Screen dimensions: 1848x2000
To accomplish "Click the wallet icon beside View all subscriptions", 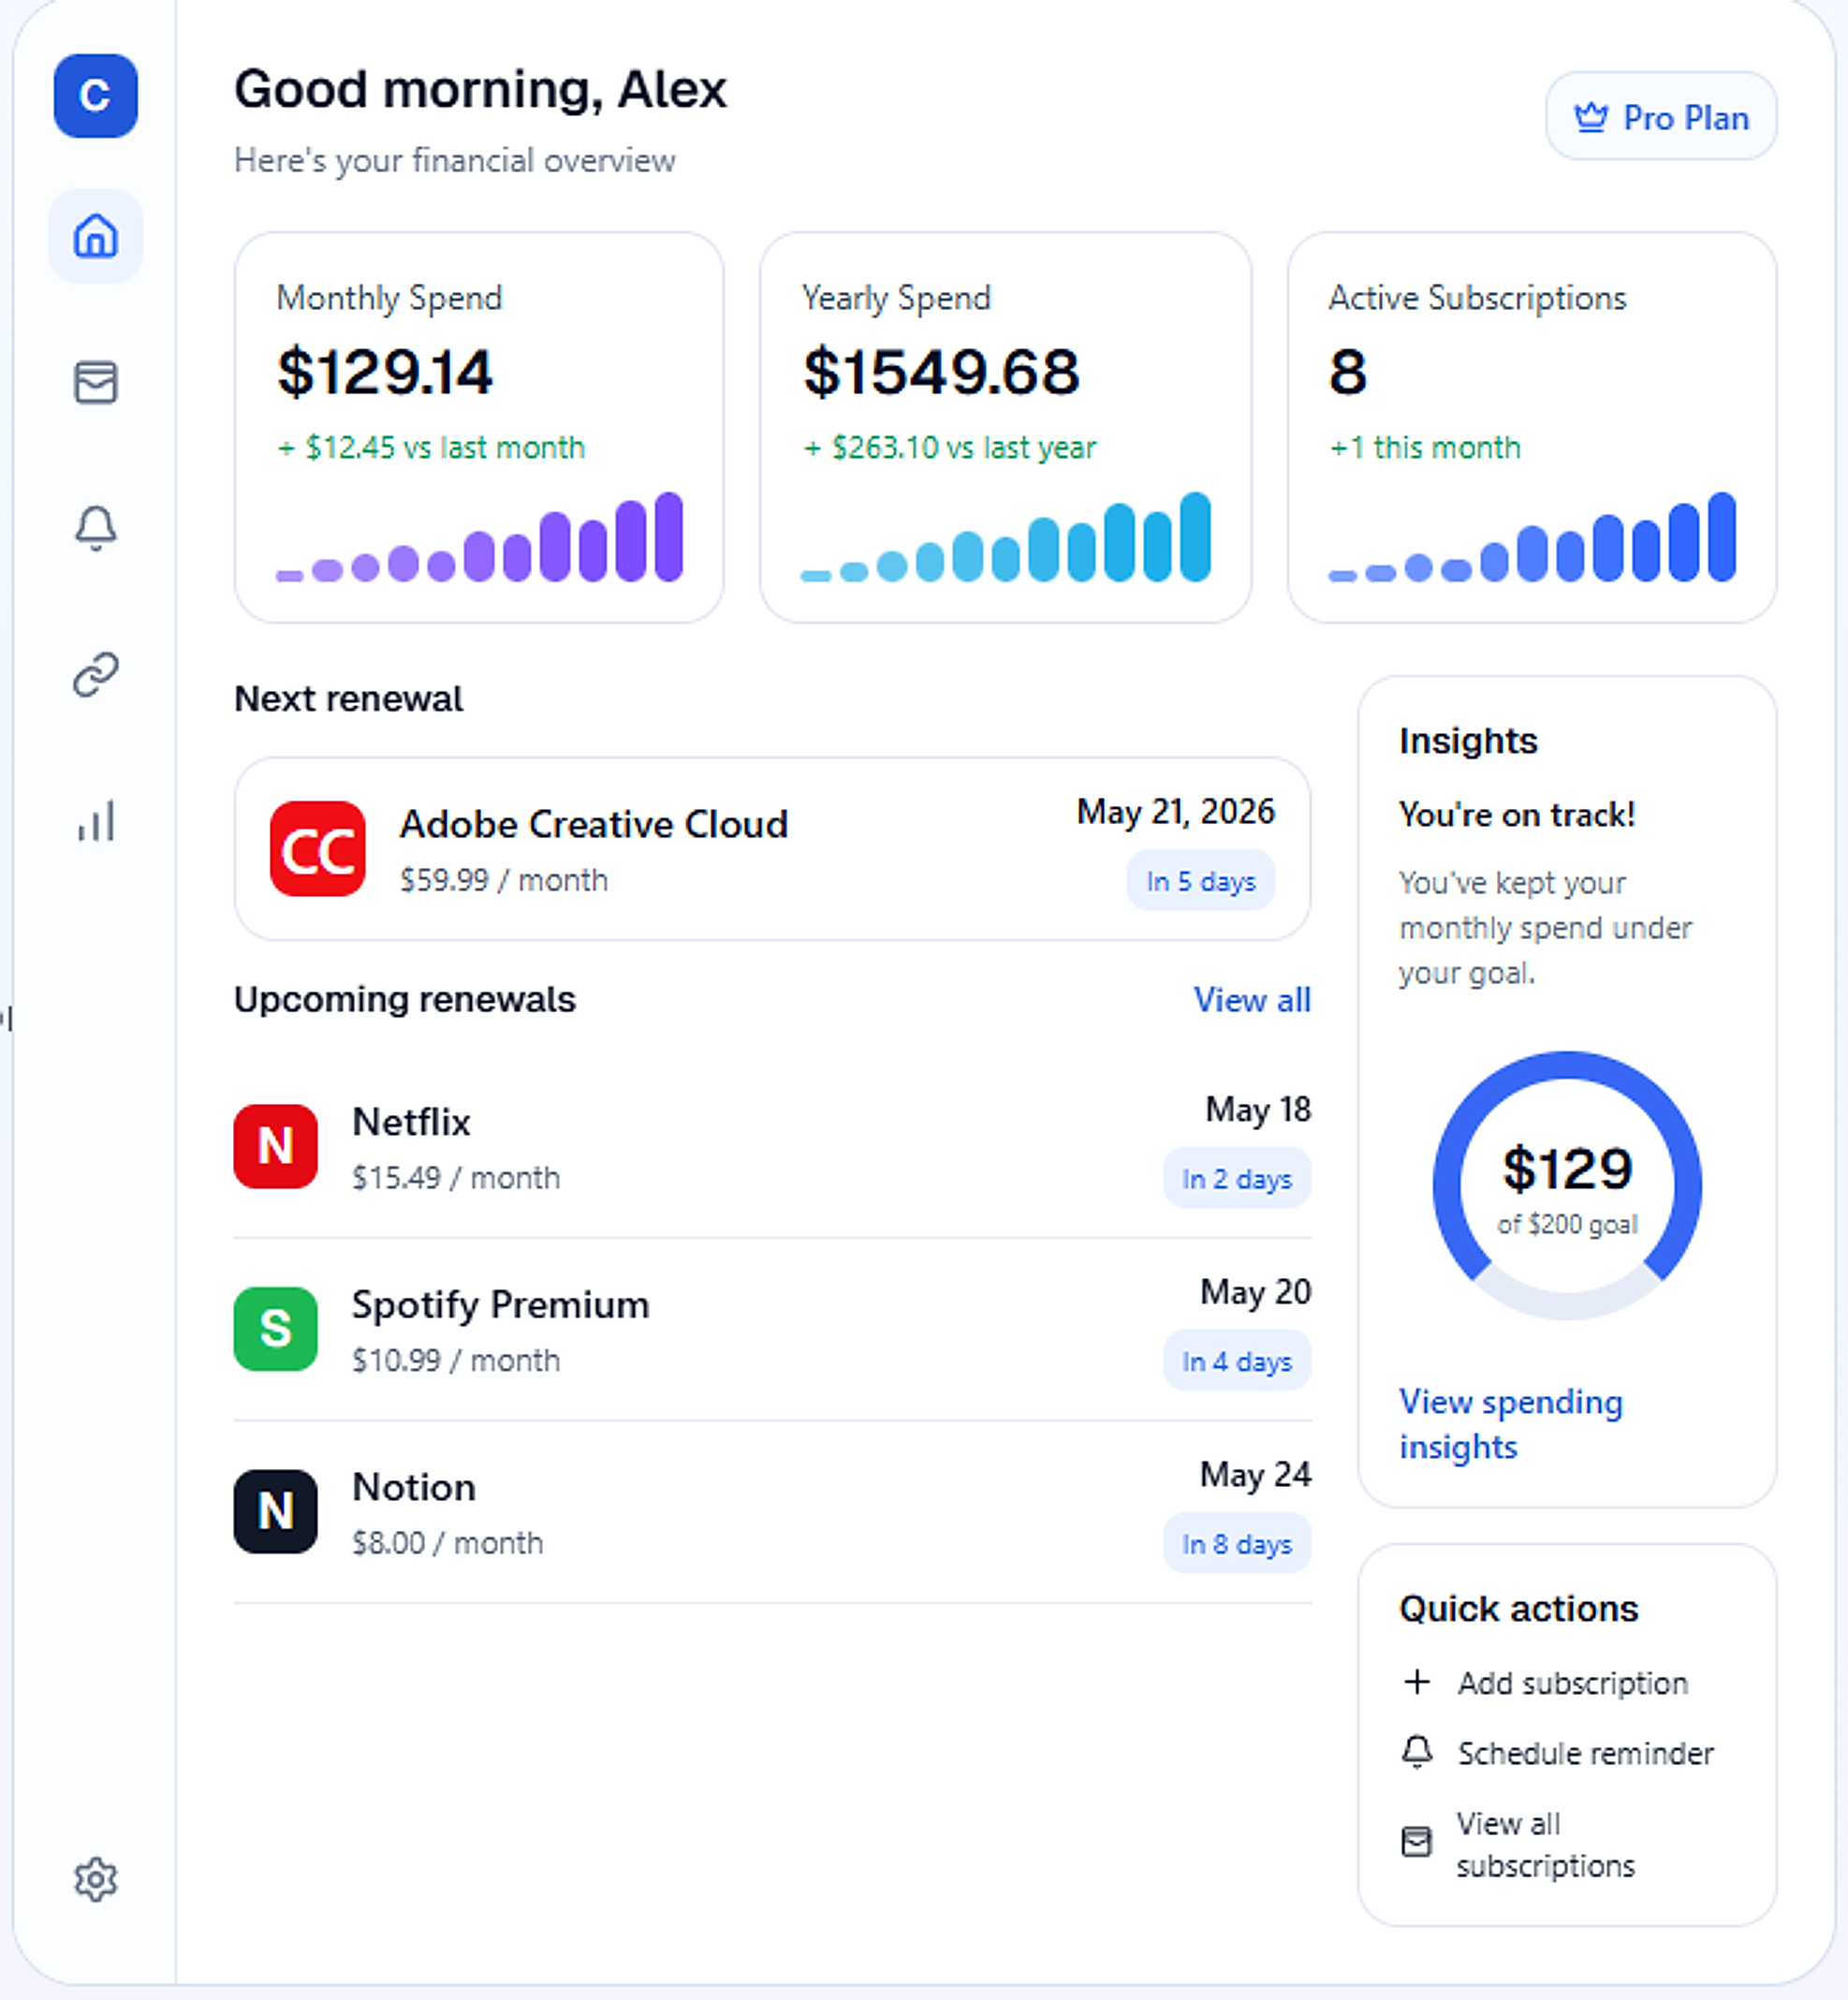I will click(1416, 1841).
